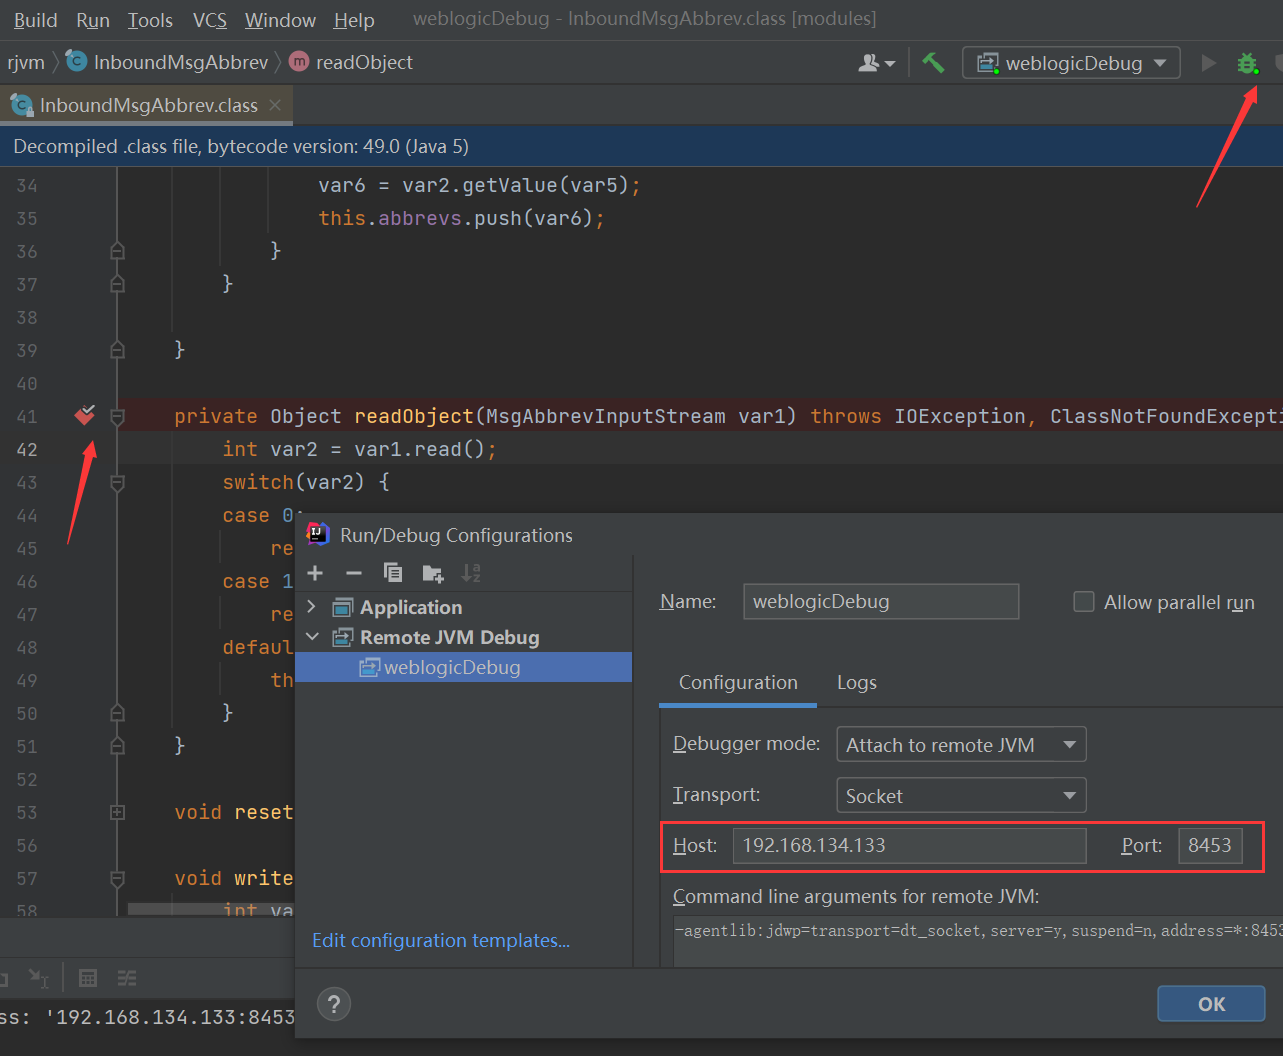Expand folded reset method at line 53
The height and width of the screenshot is (1056, 1283).
point(117,812)
